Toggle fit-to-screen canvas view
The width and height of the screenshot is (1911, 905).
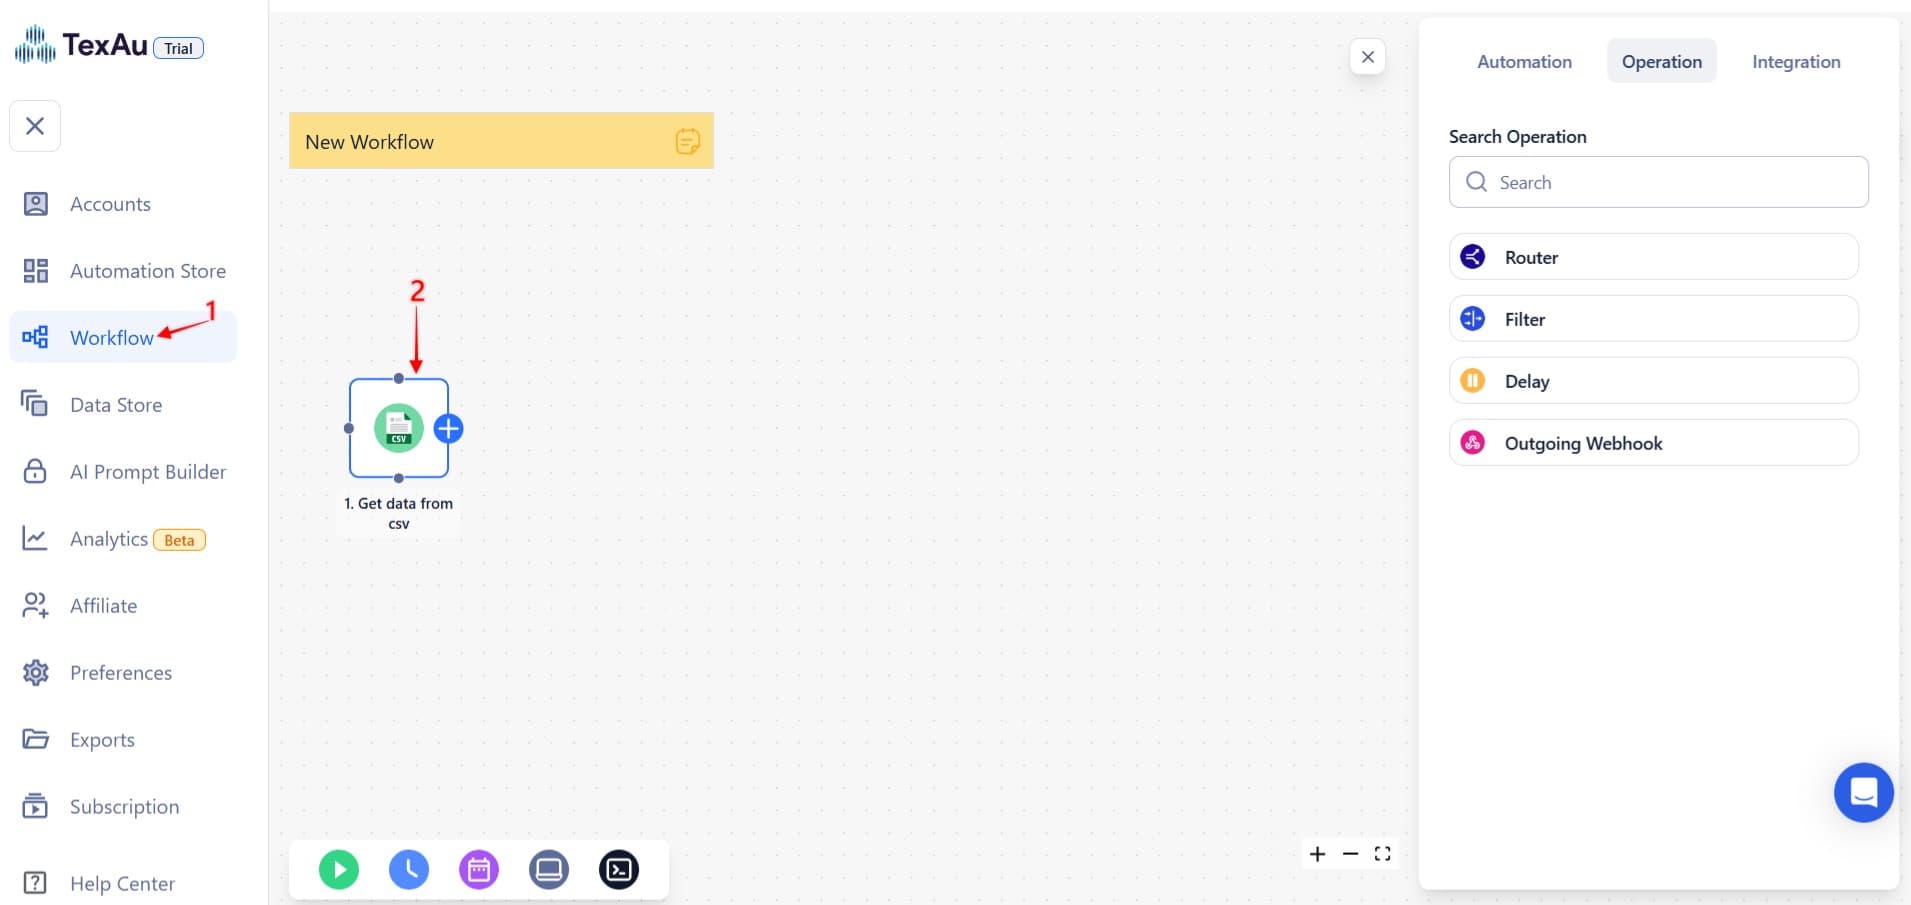1383,854
